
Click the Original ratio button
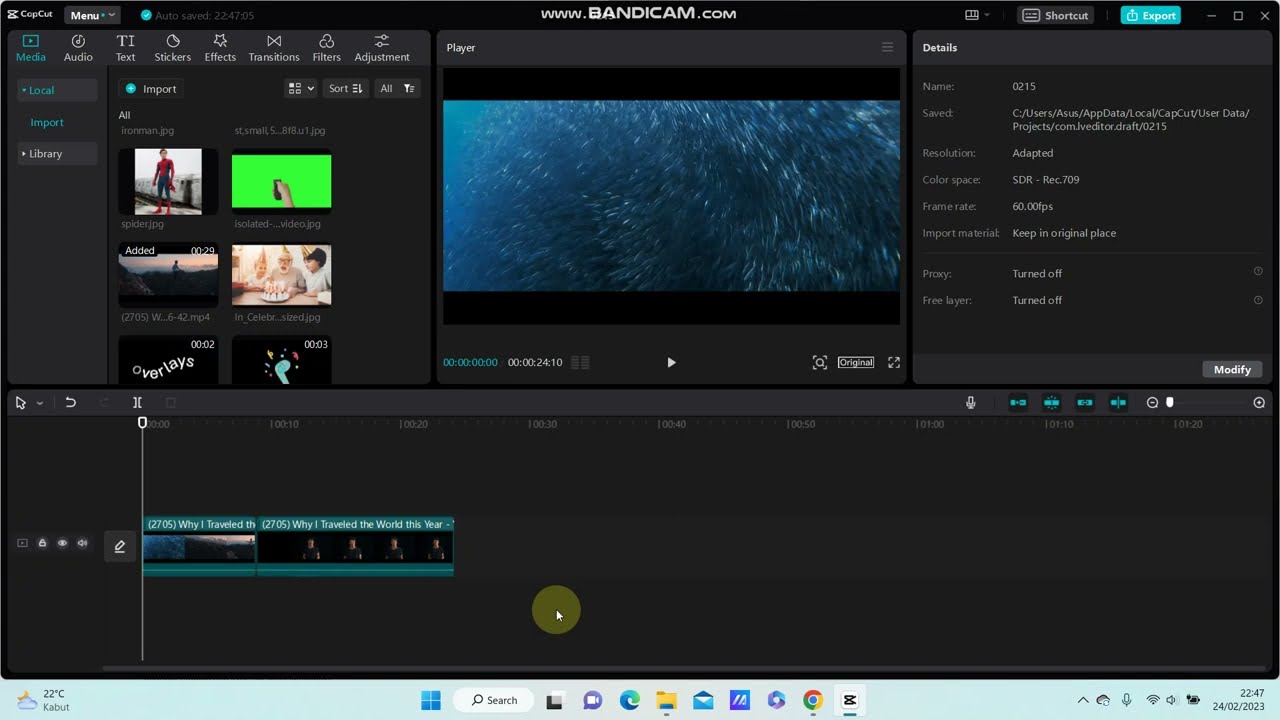tap(856, 362)
